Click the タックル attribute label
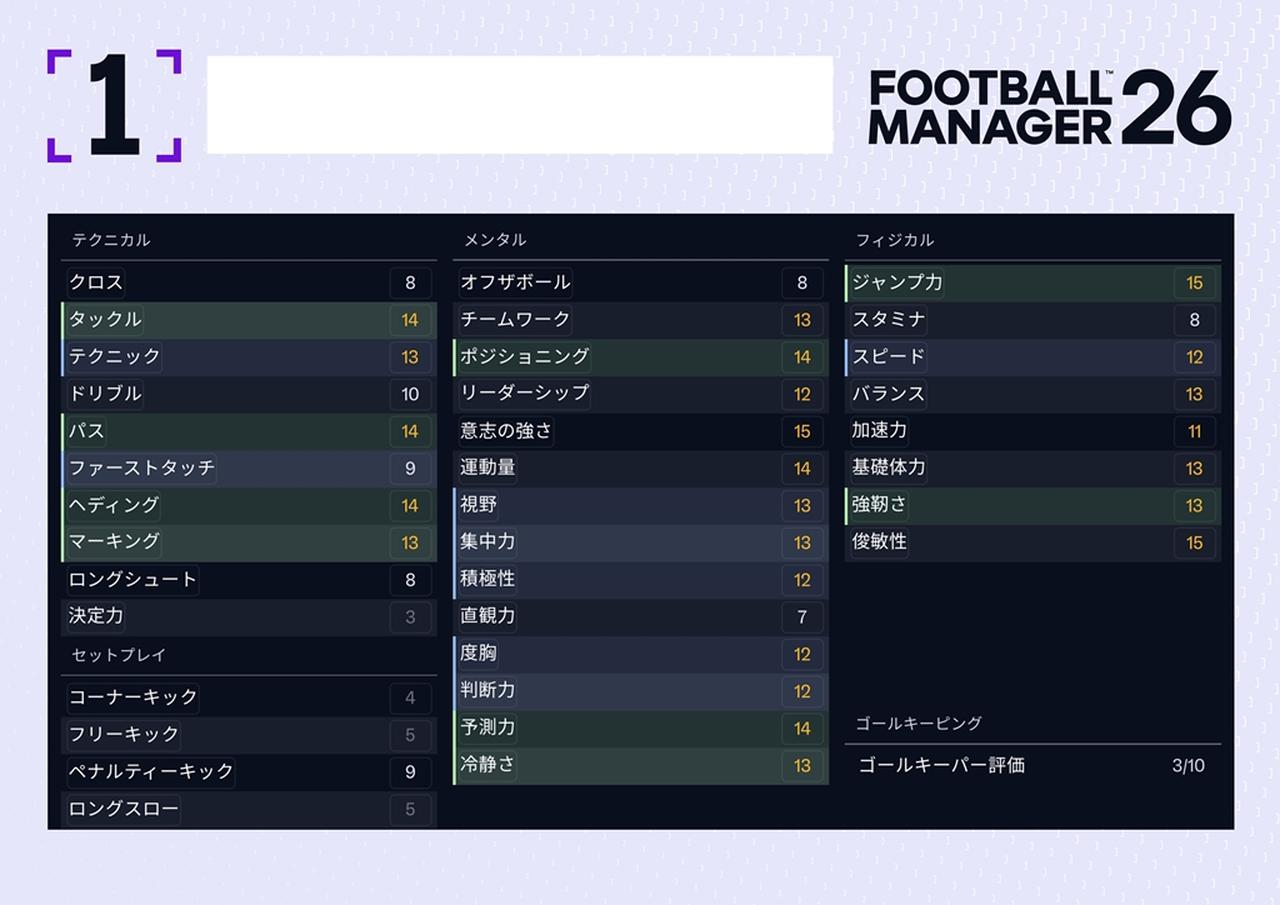This screenshot has width=1280, height=905. coord(105,320)
